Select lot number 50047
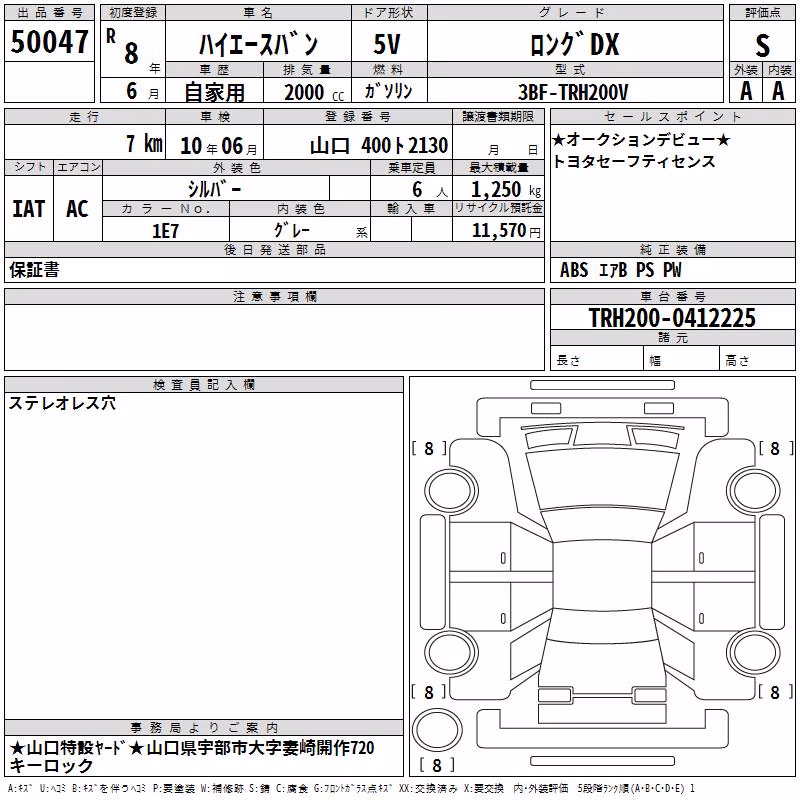The image size is (800, 800). pyautogui.click(x=49, y=41)
